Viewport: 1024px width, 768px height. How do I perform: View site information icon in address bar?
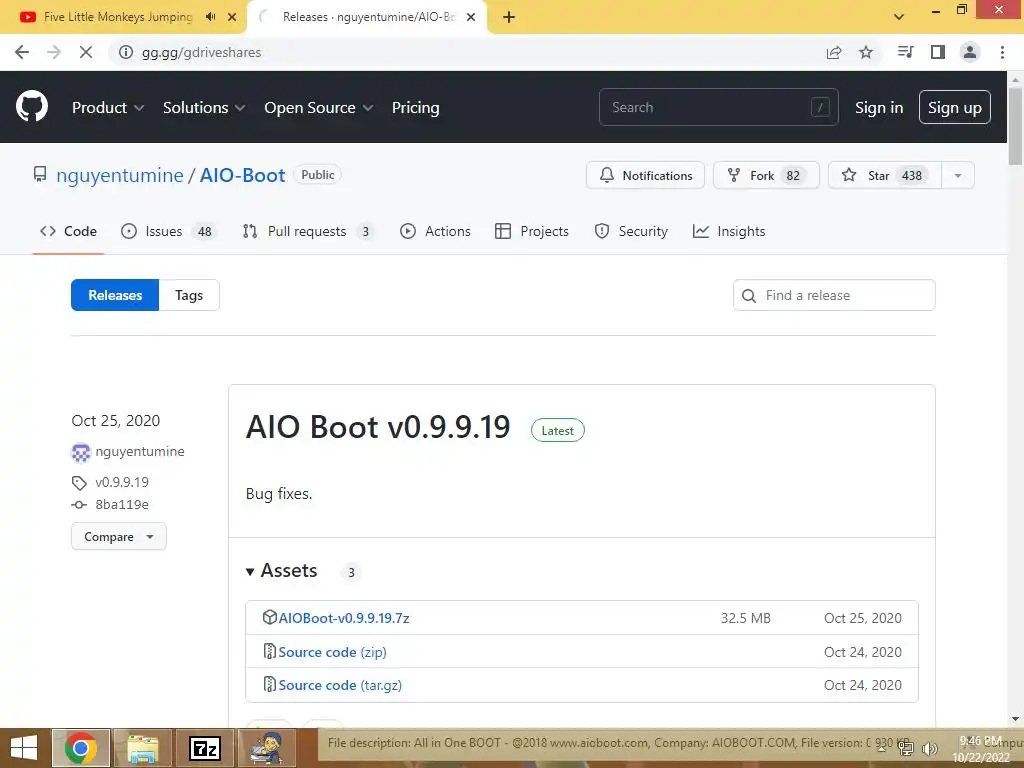click(x=125, y=52)
